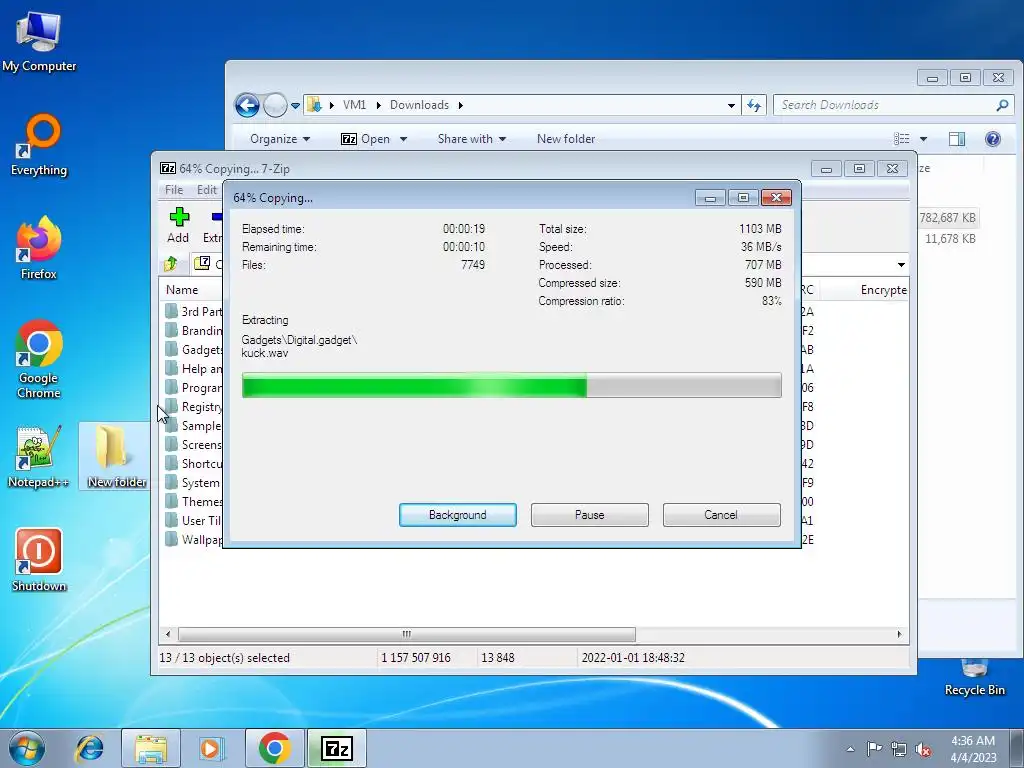Select the Registry folder row
This screenshot has height=768, width=1024.
coord(194,406)
